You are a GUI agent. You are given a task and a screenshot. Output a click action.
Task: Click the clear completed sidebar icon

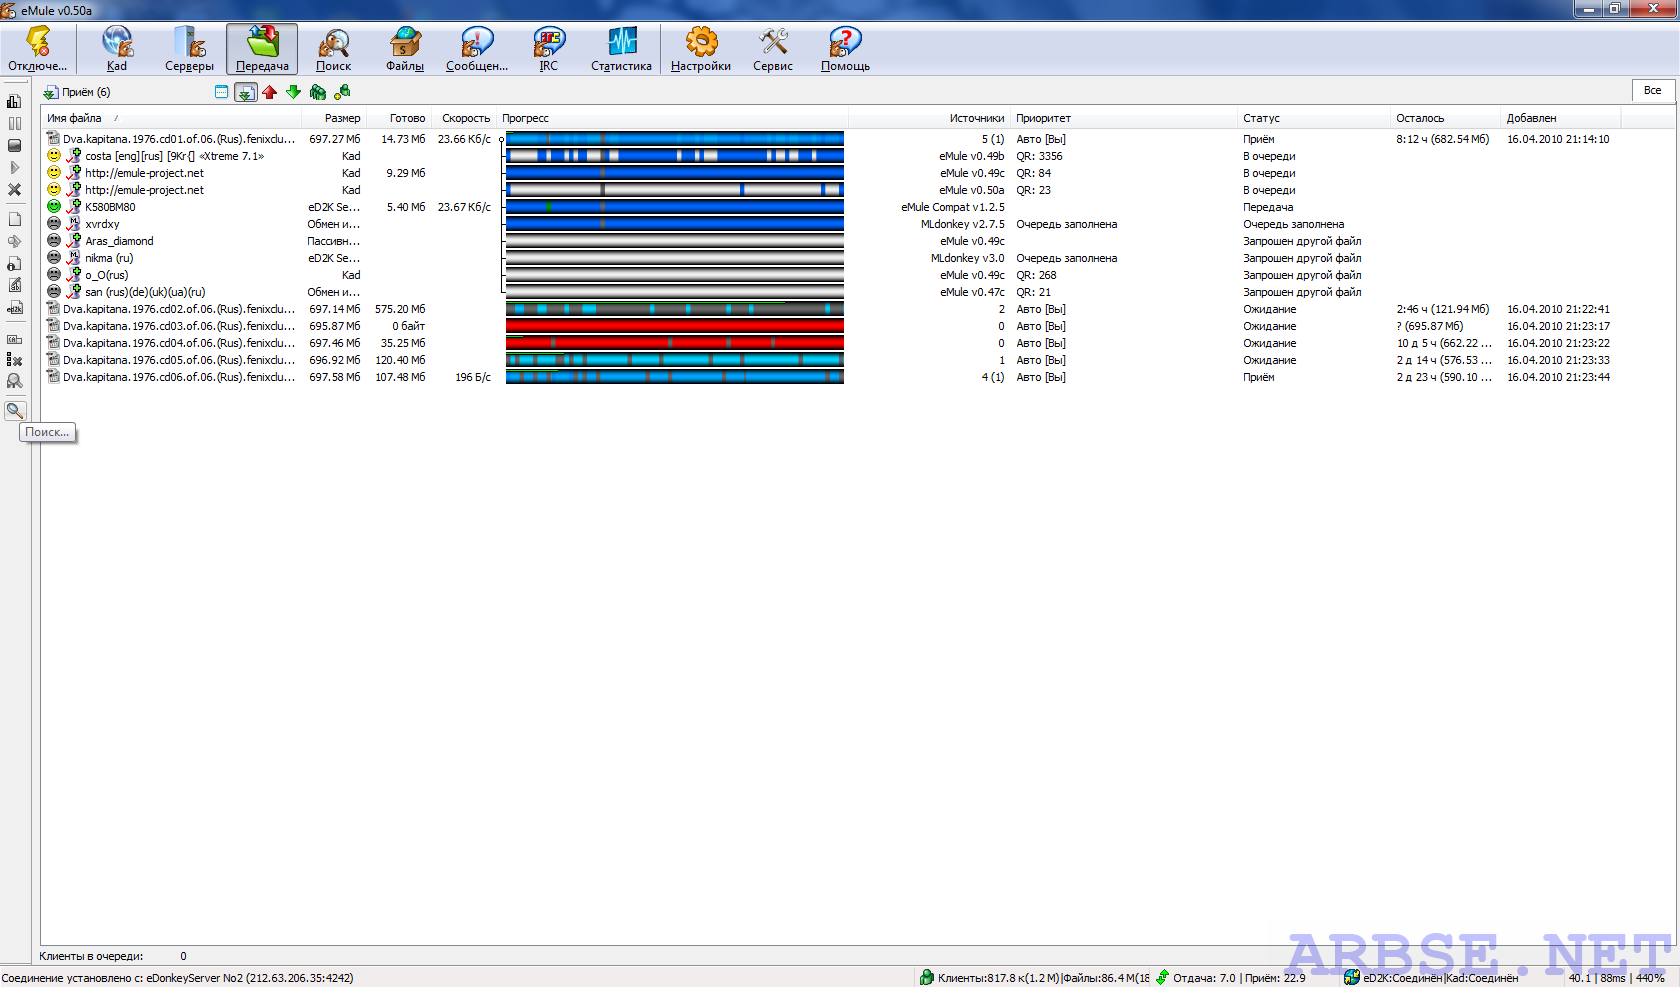[14, 359]
